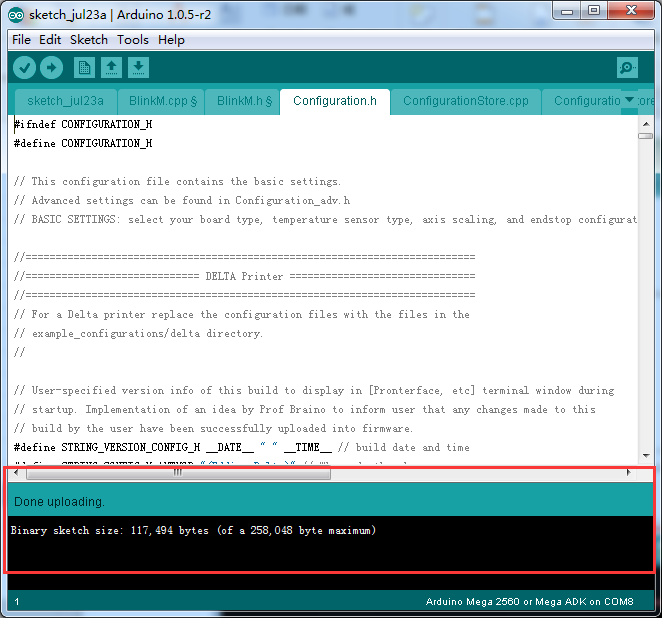Minimize the Arduino window
Image resolution: width=662 pixels, height=618 pixels.
[x=567, y=11]
